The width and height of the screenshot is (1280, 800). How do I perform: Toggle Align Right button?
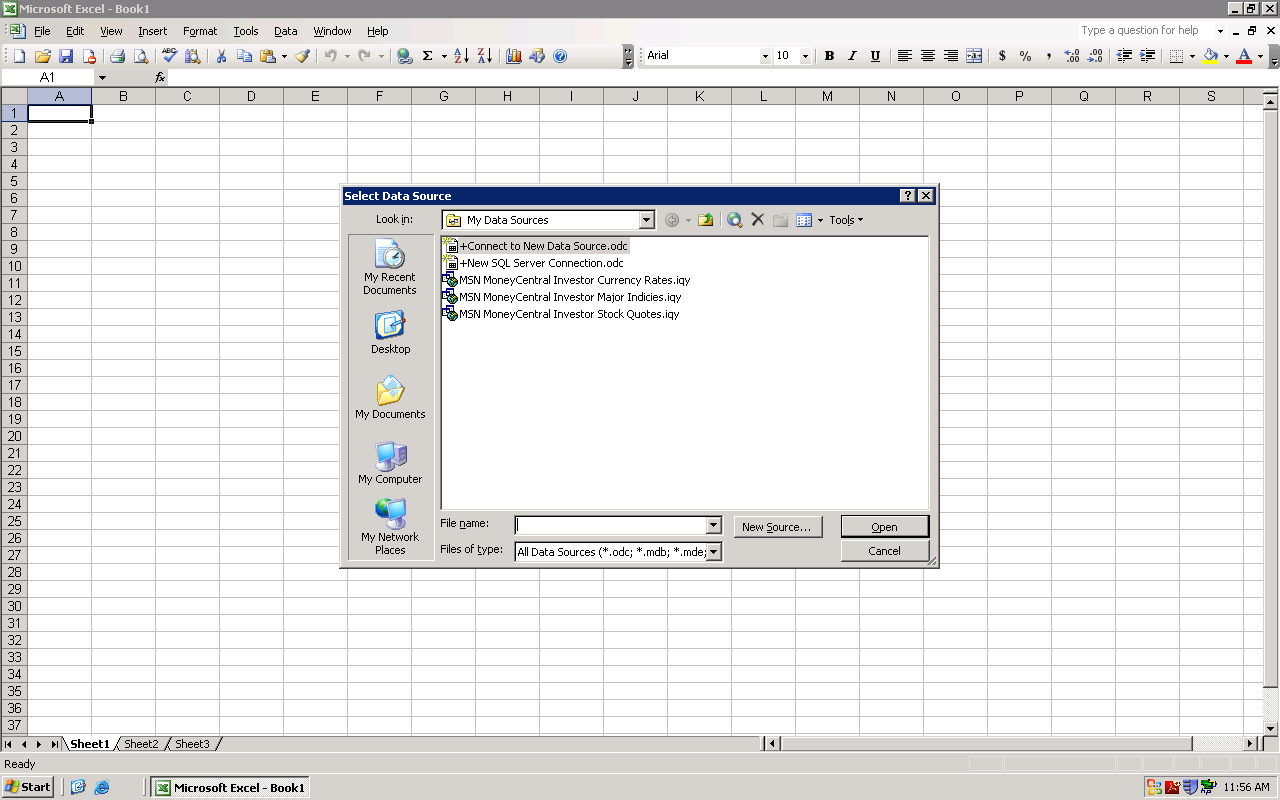[x=950, y=56]
